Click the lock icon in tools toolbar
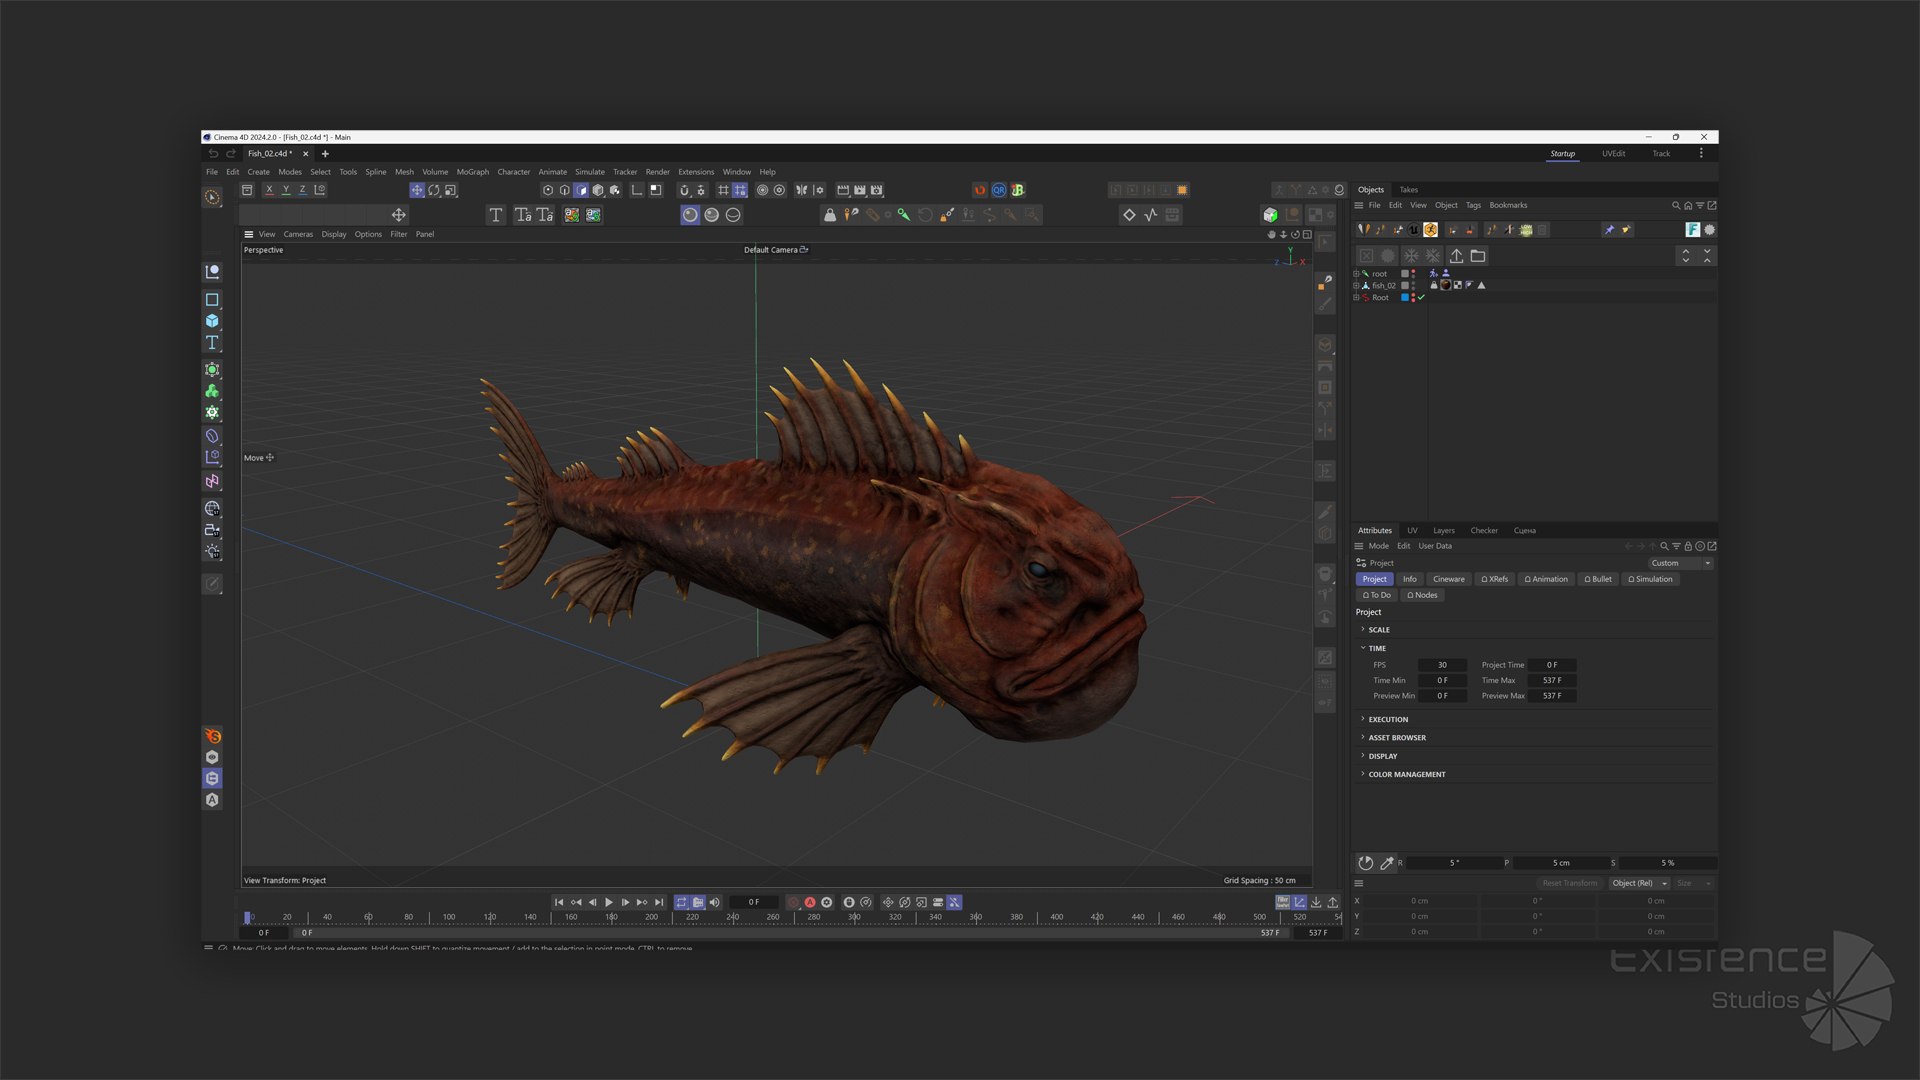1920x1080 pixels. pos(829,215)
